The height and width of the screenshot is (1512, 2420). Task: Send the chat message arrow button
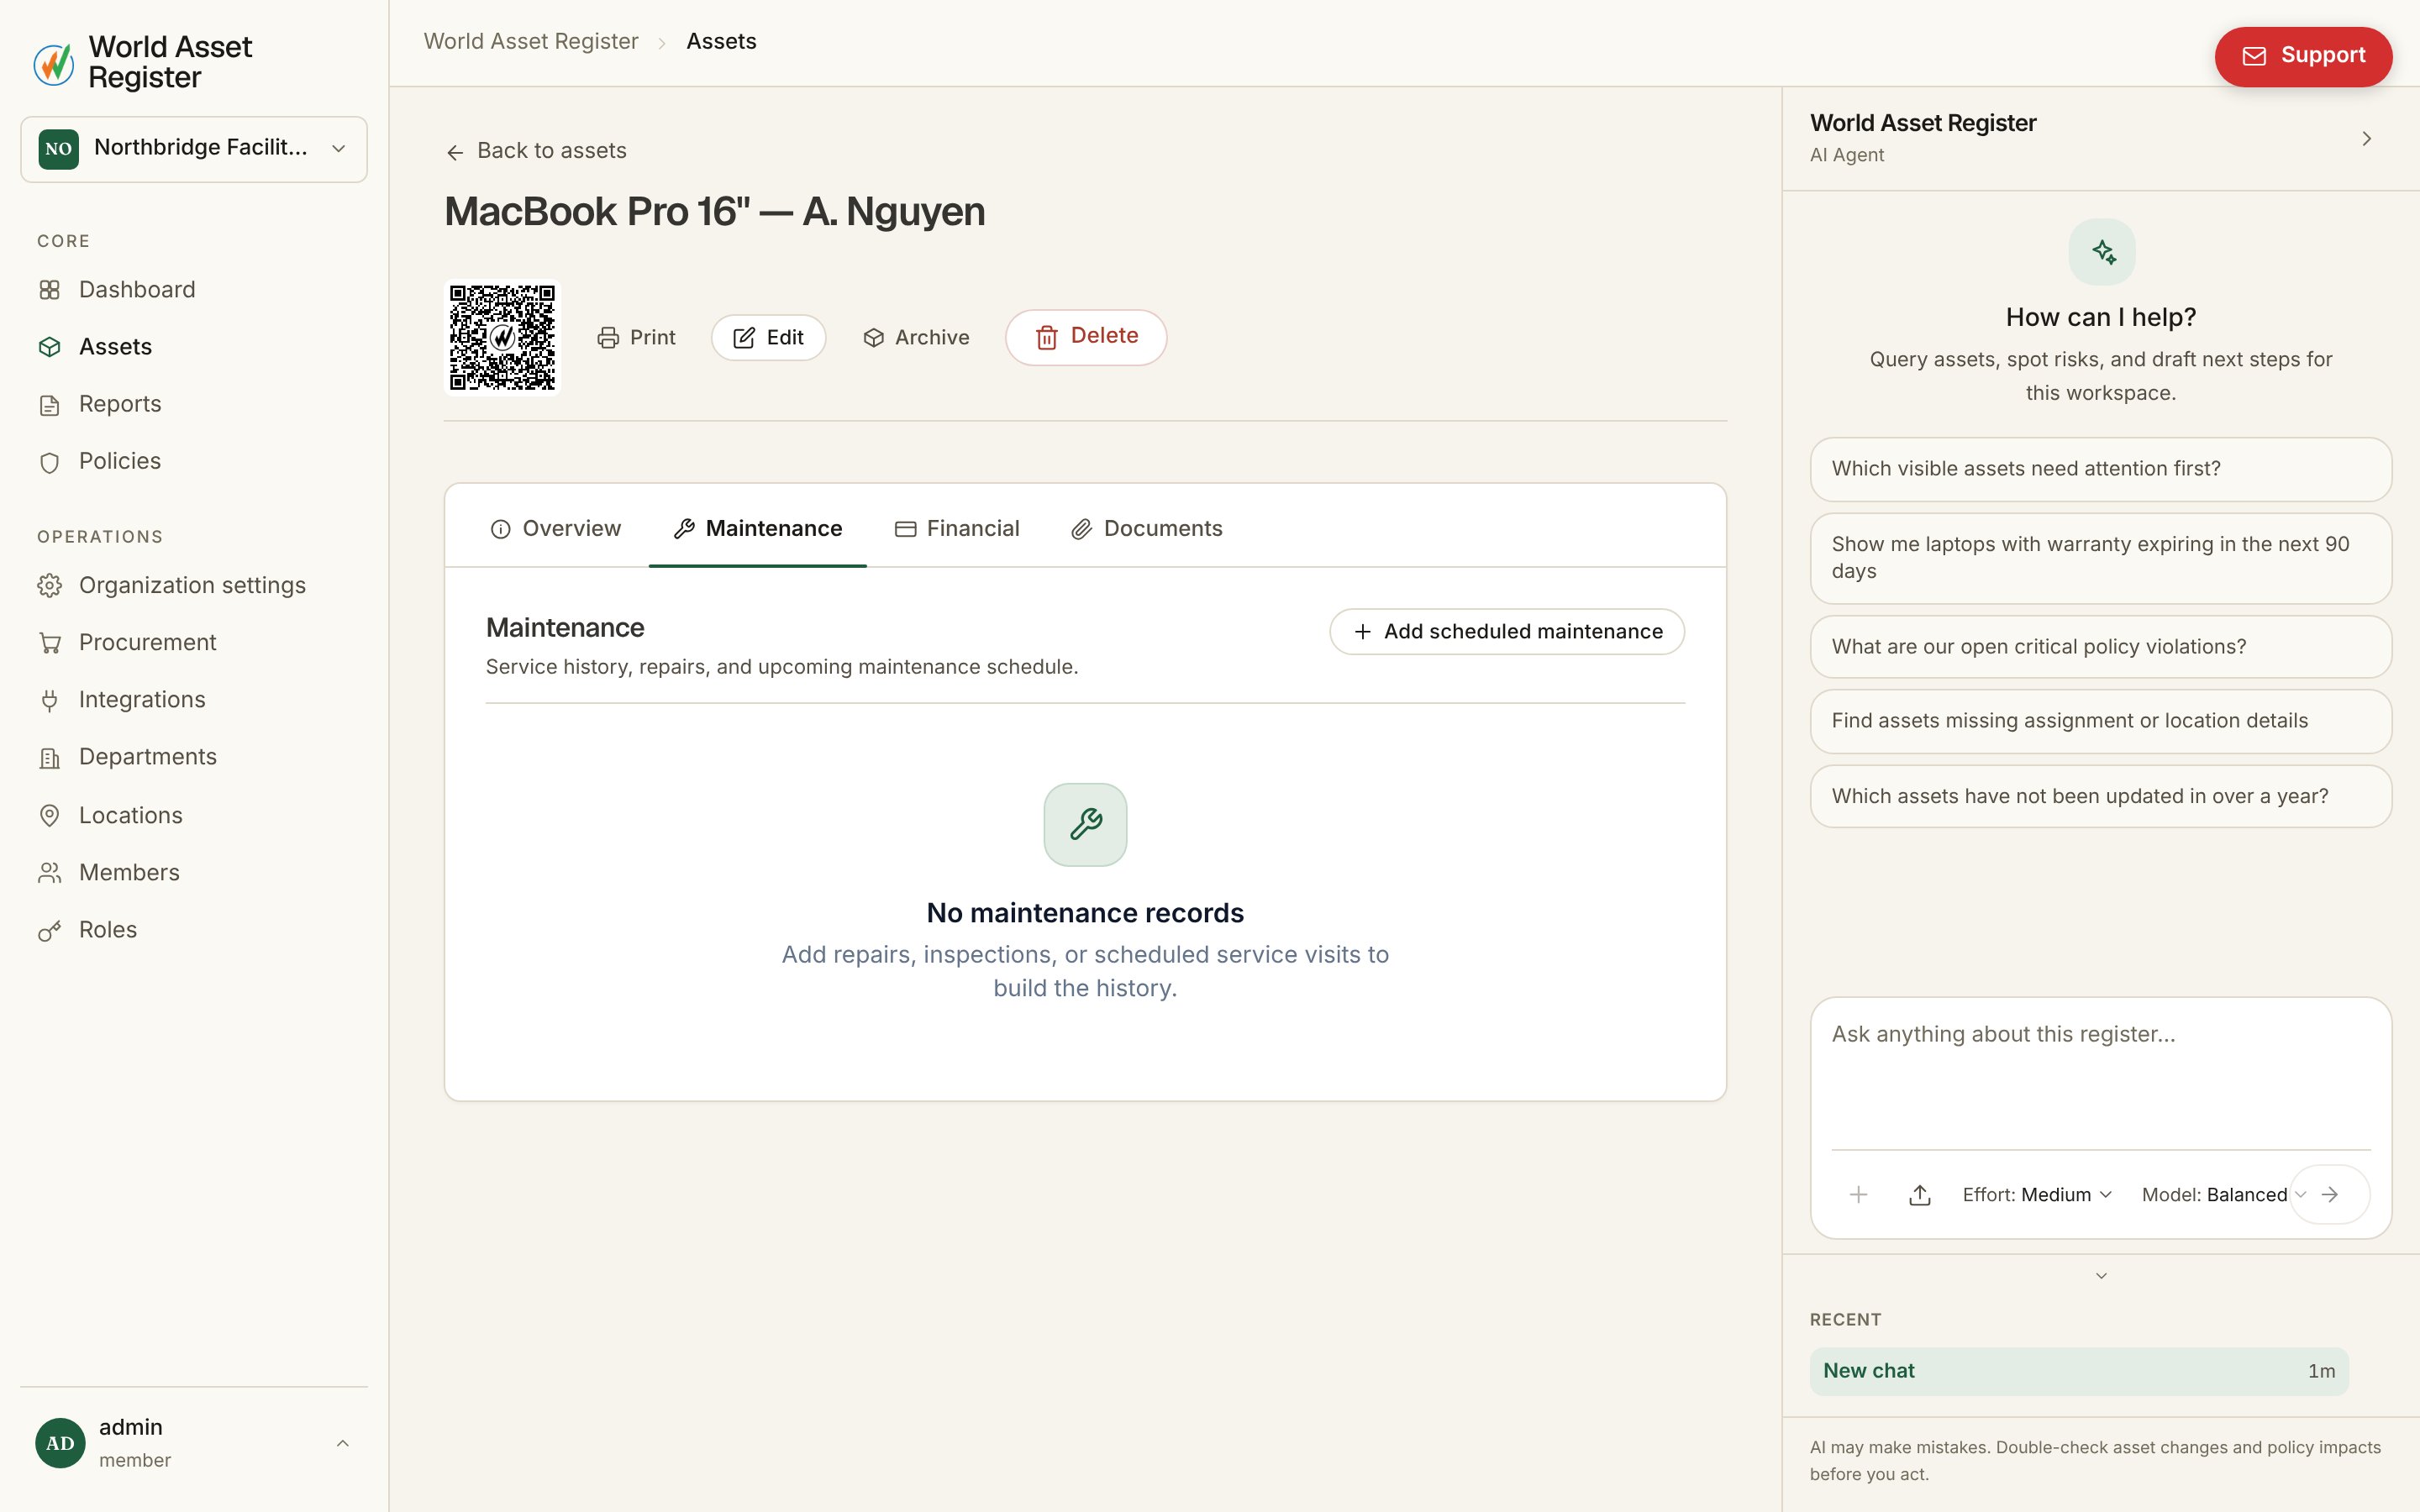pos(2329,1194)
